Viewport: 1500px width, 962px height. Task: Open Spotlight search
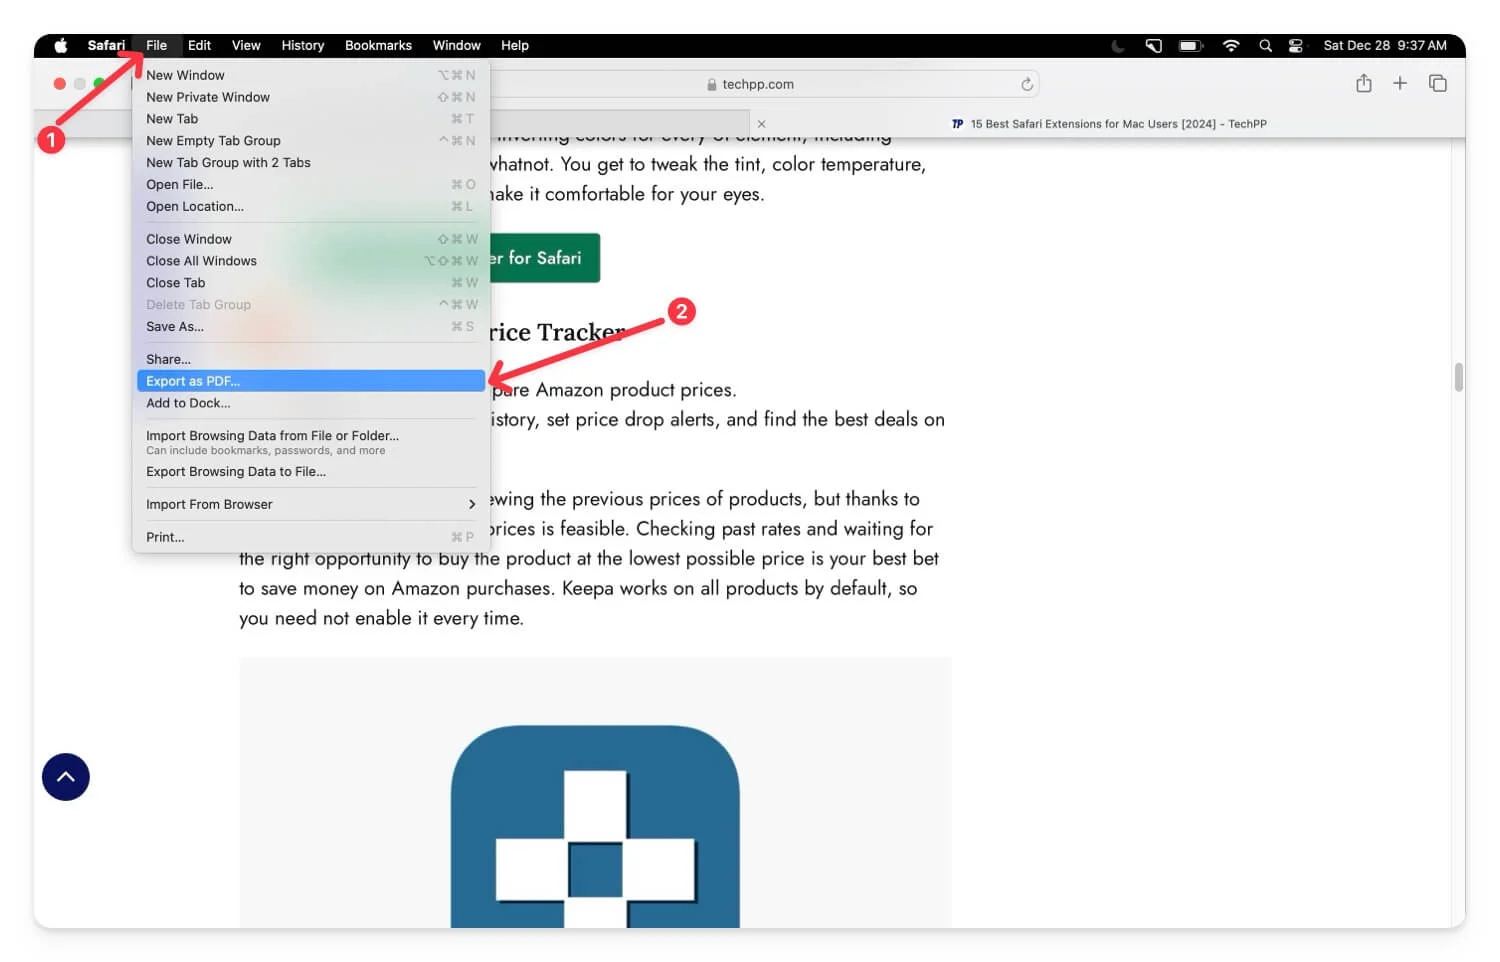[1265, 45]
